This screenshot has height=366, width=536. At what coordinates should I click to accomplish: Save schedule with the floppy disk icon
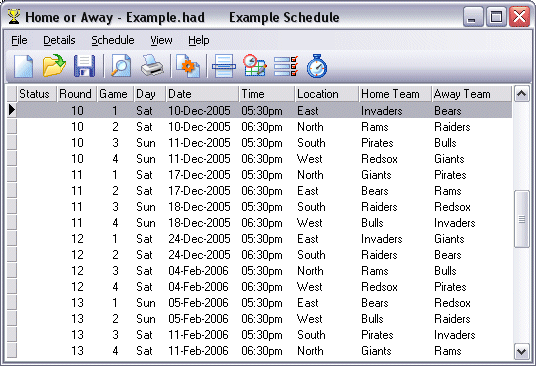point(84,66)
